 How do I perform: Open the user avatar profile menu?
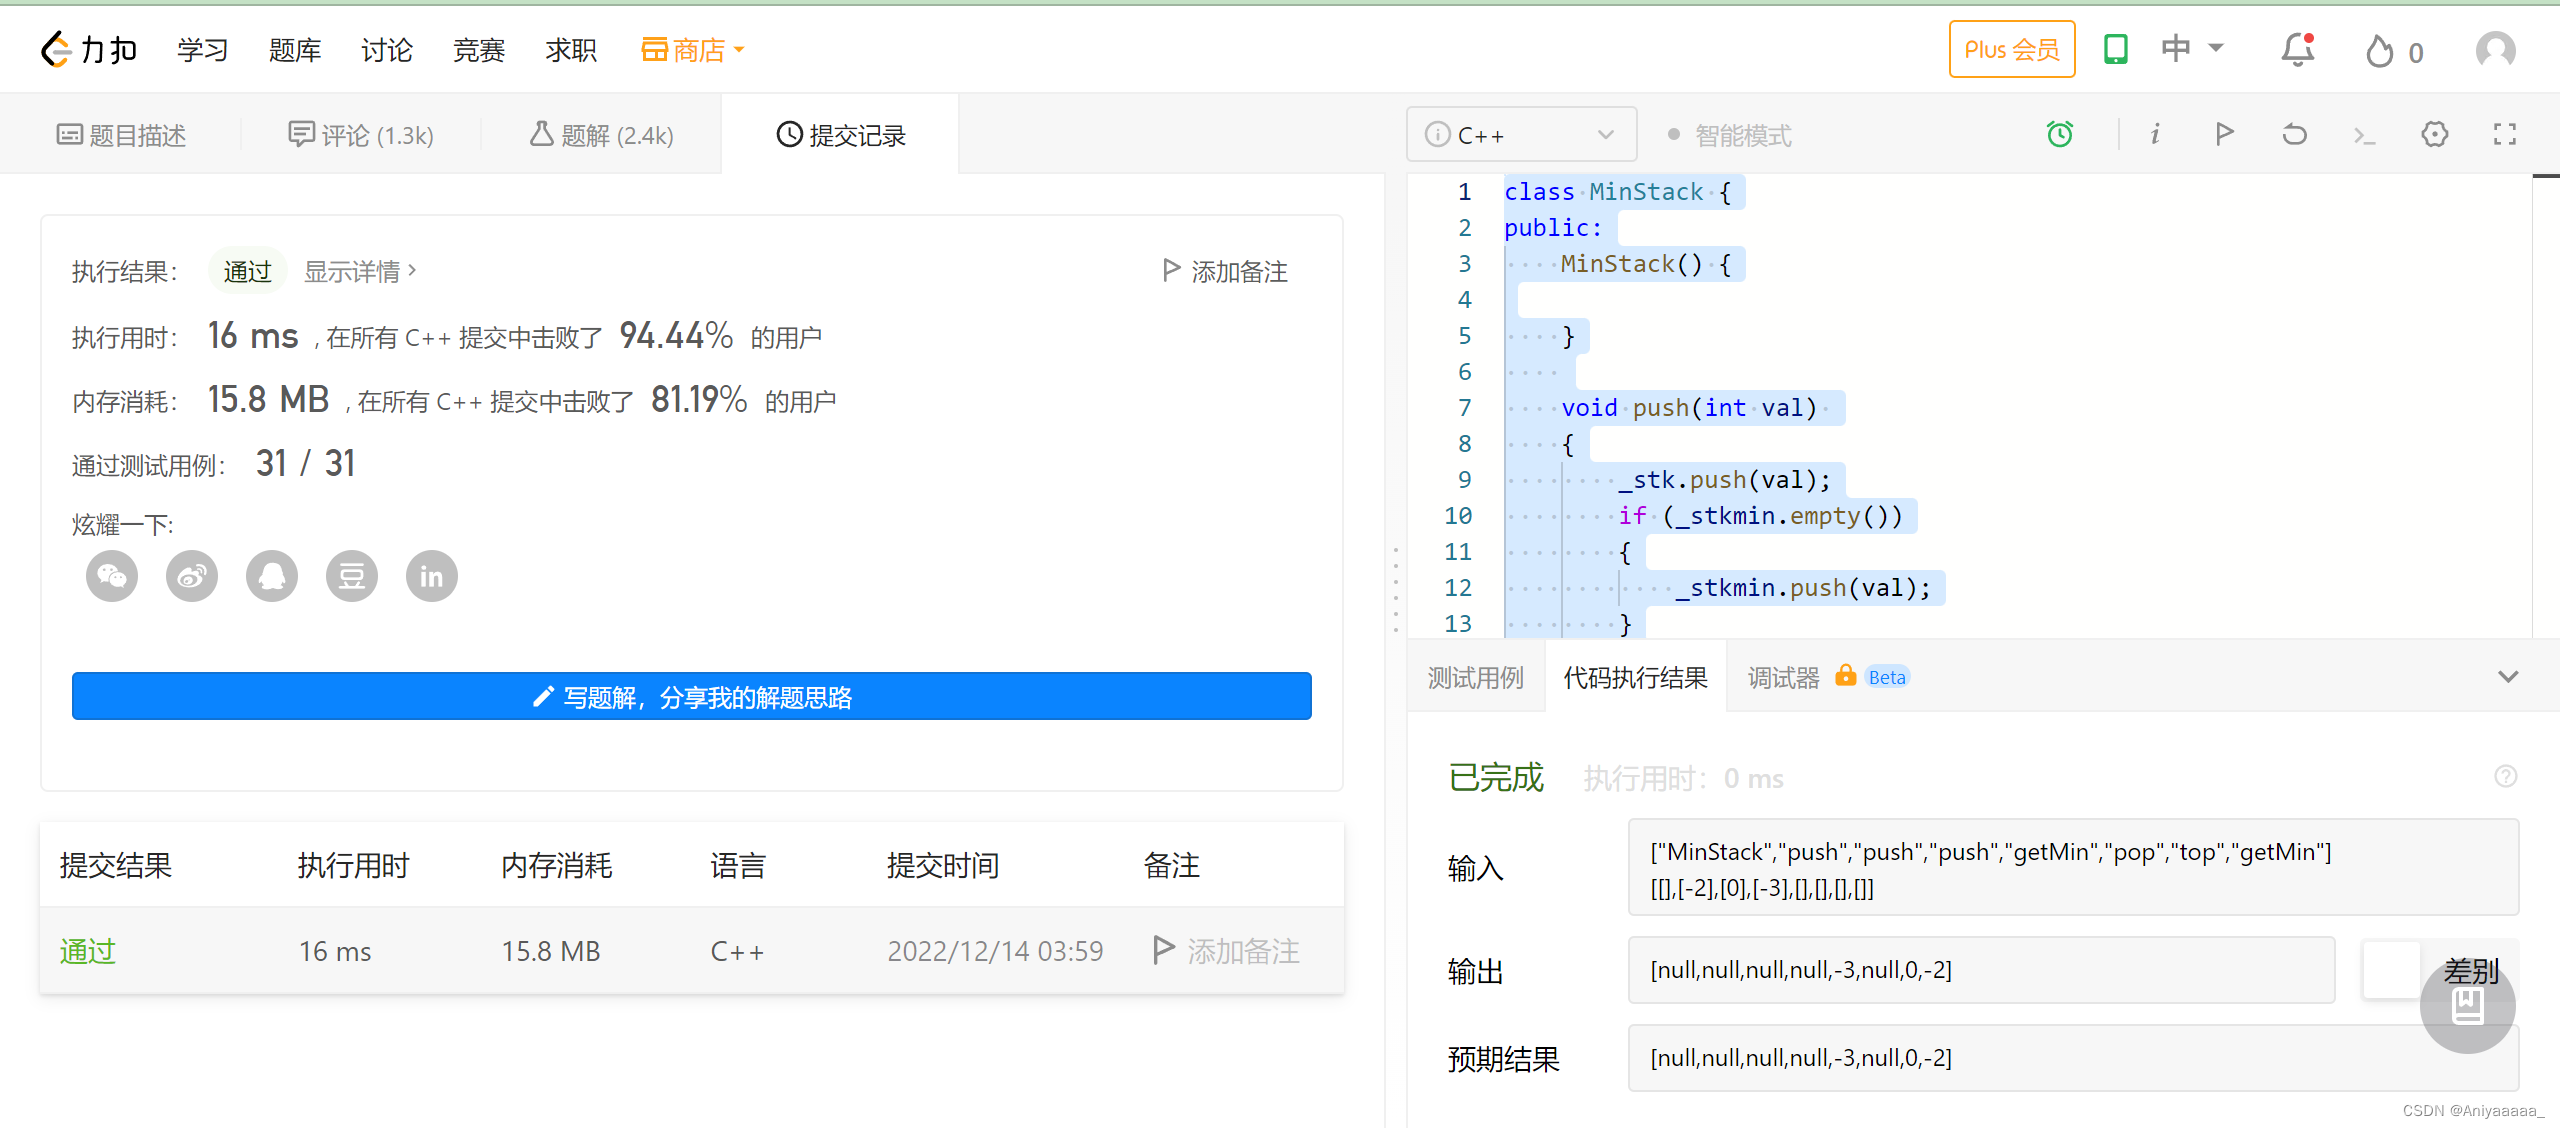click(x=2495, y=50)
